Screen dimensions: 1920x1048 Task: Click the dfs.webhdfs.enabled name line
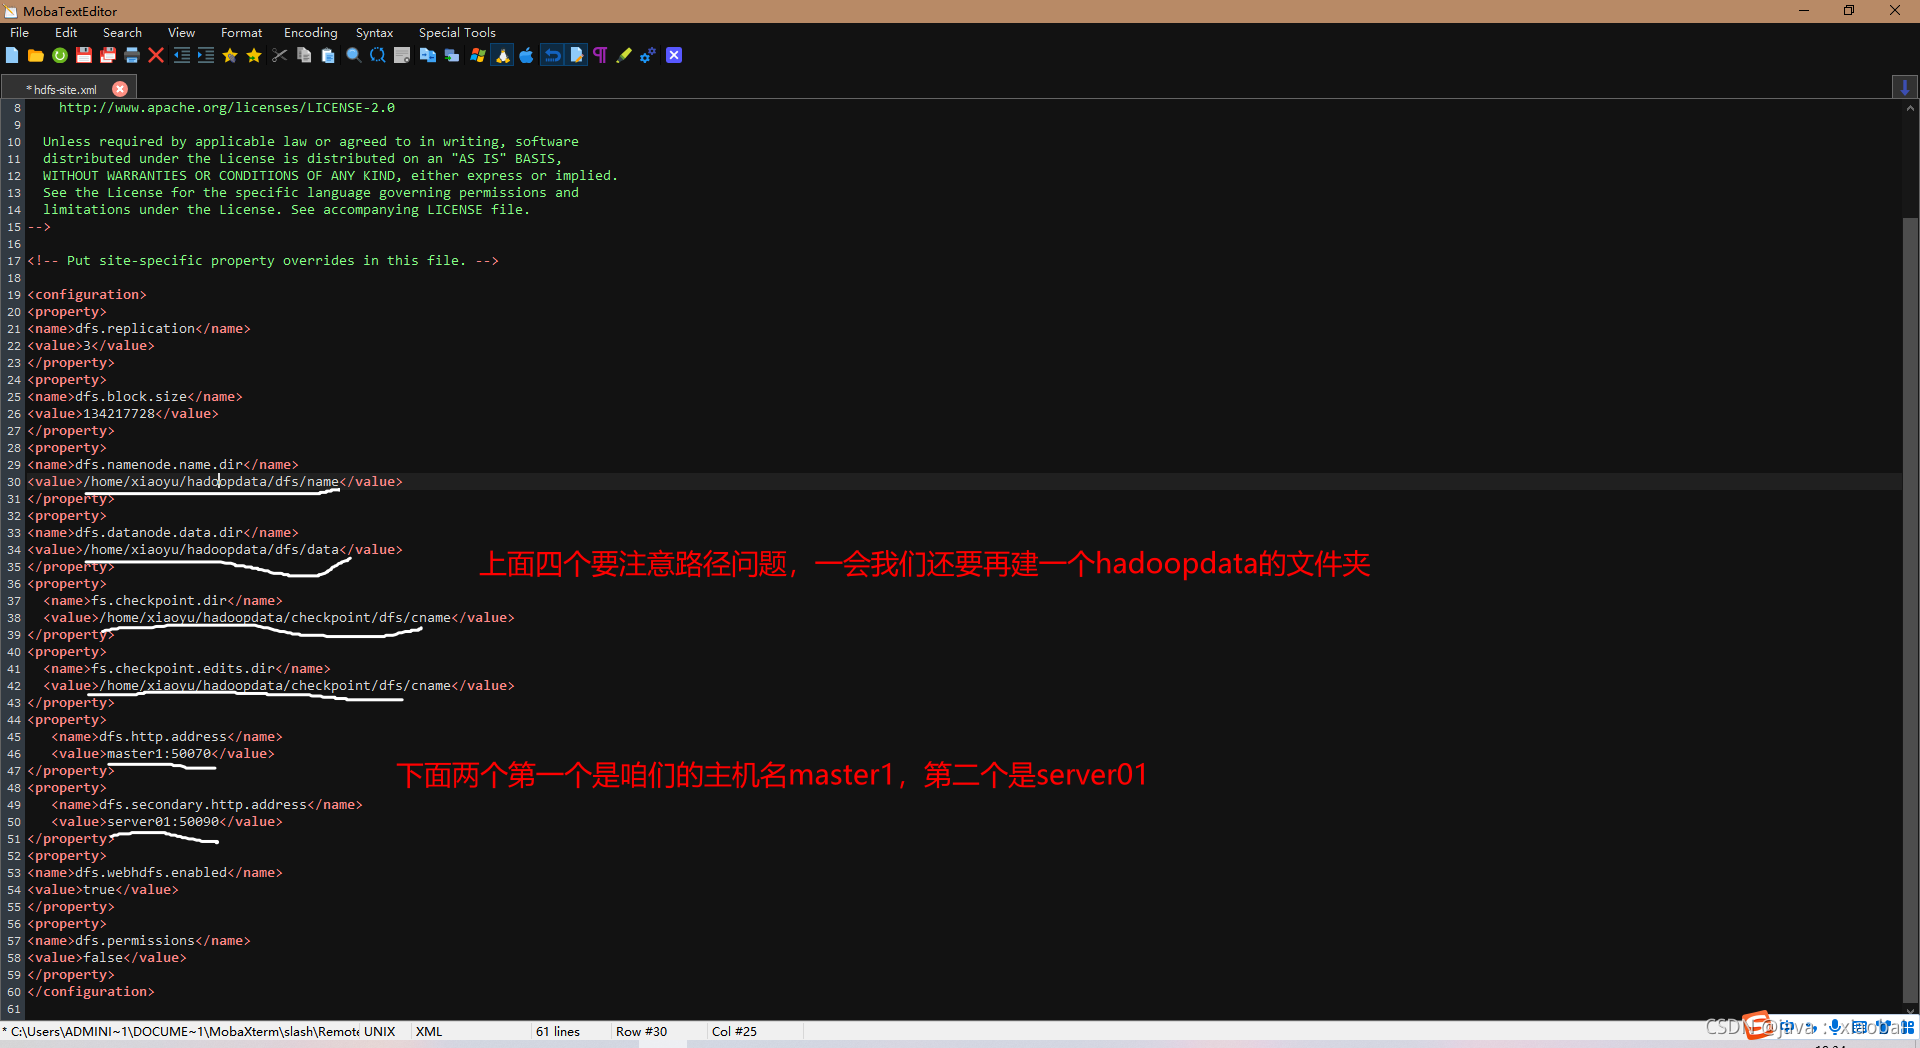point(155,872)
